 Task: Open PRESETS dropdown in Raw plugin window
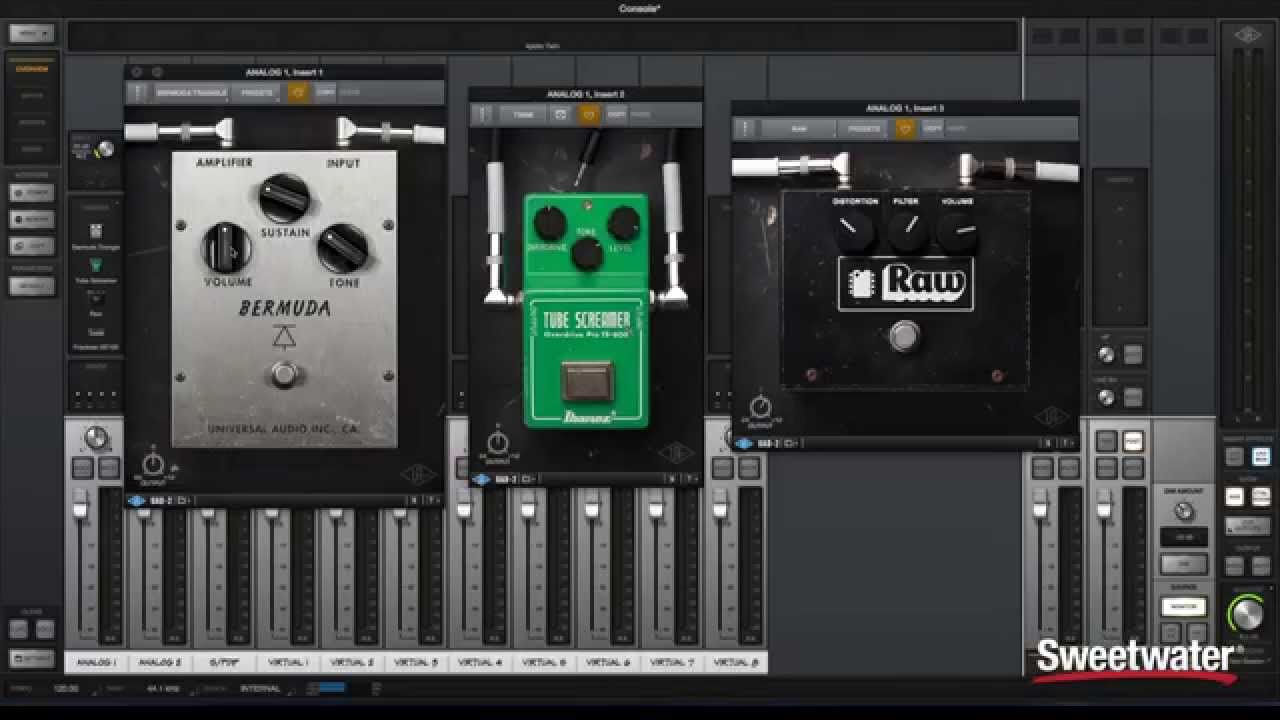[865, 128]
